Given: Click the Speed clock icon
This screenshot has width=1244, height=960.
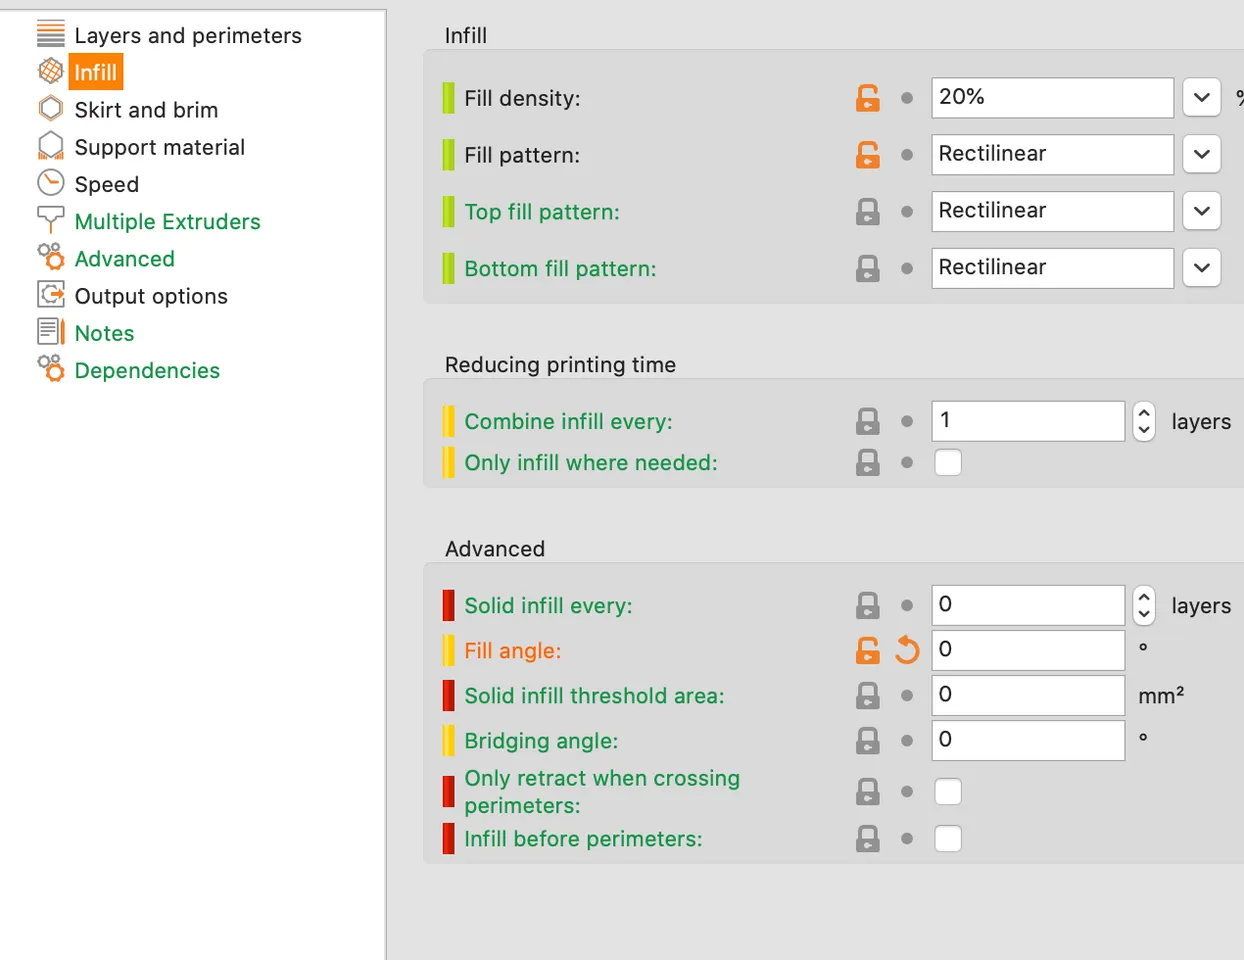Looking at the screenshot, I should [50, 183].
